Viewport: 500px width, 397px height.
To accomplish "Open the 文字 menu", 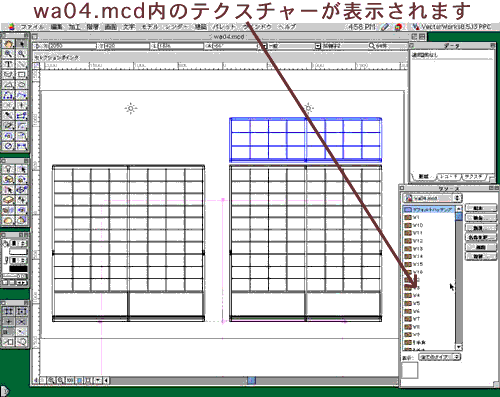I will [129, 27].
